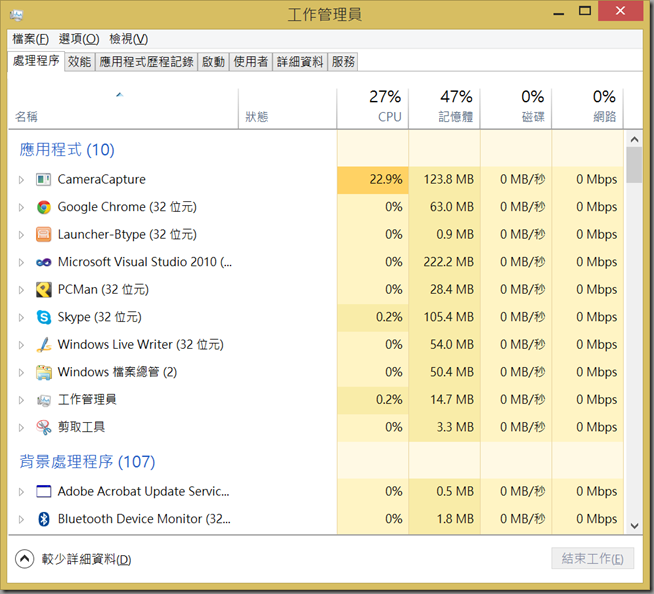The height and width of the screenshot is (594, 654).
Task: Click the PCMan icon
Action: click(43, 290)
